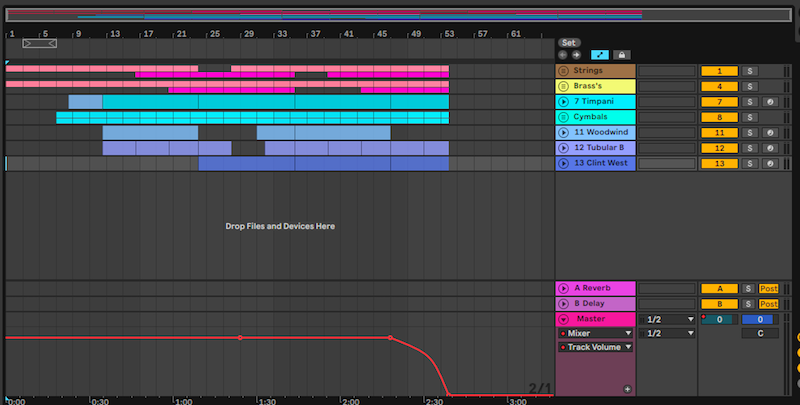
Task: Click the Cymbals group track icon
Action: [x=564, y=117]
